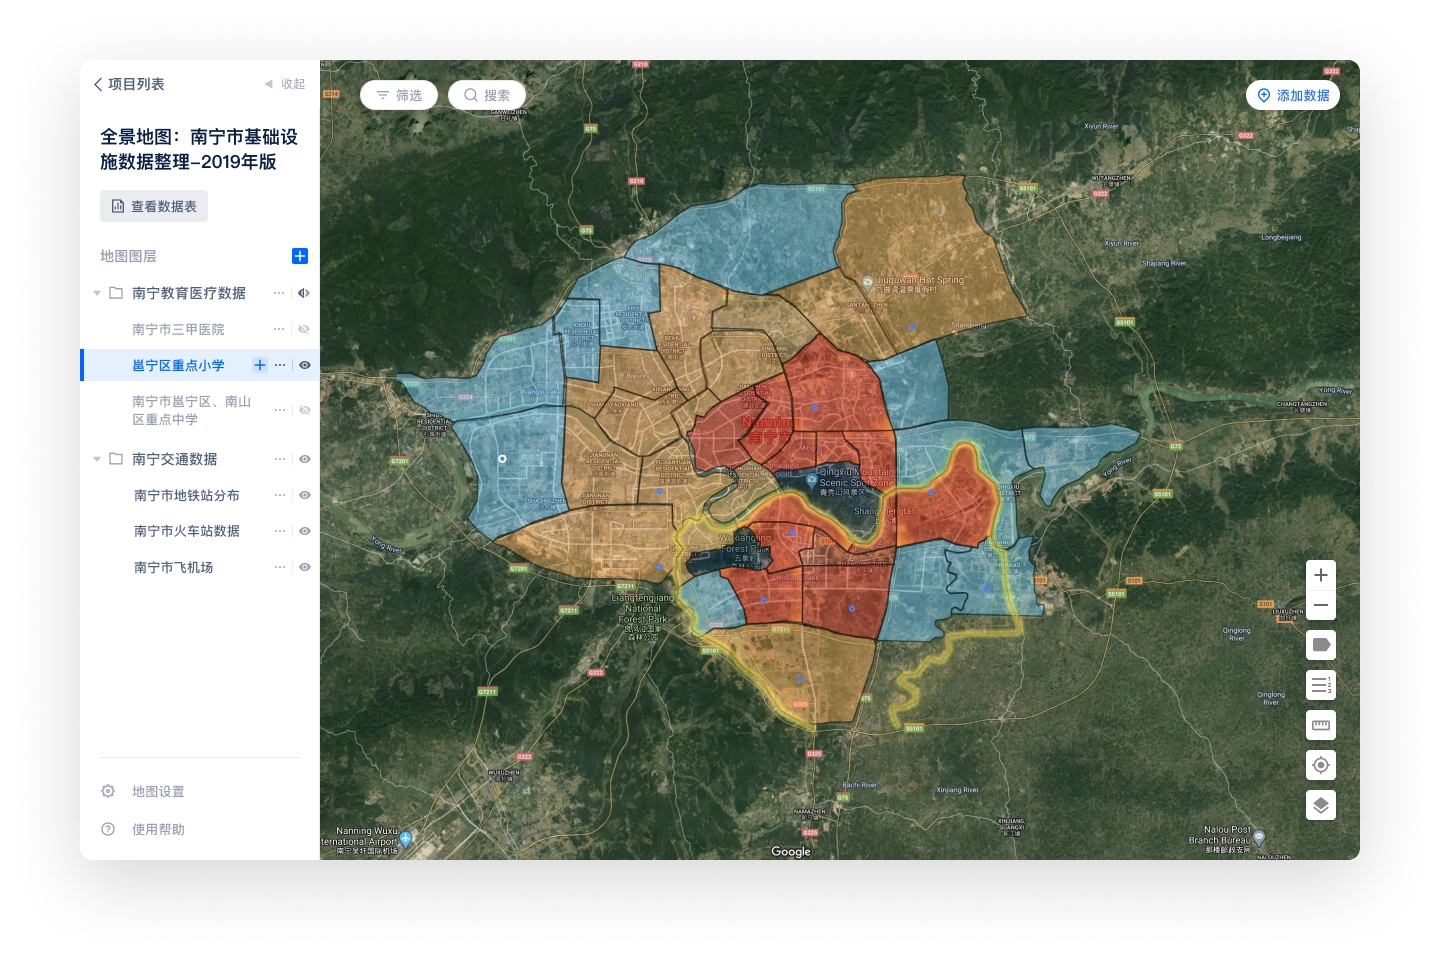Screen dimensions: 1440x960
Task: Open more options for 南宁市火车站数据
Action: (280, 531)
